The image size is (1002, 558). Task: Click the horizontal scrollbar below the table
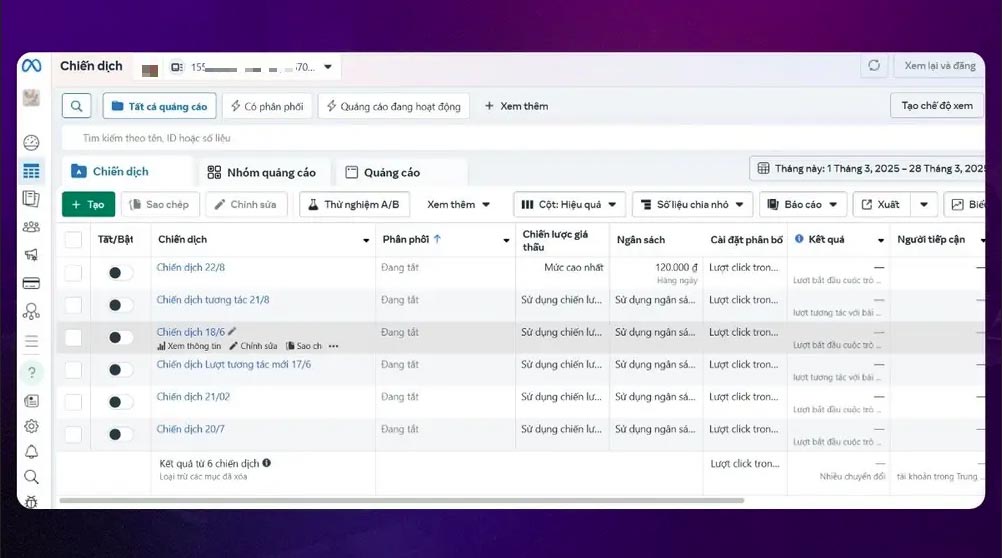(x=401, y=500)
